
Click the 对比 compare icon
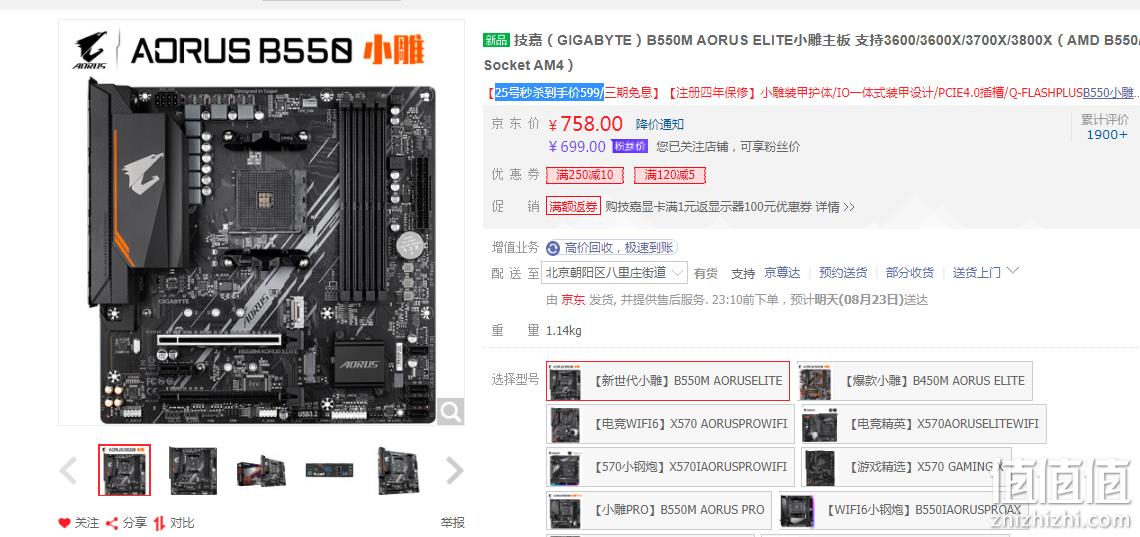pyautogui.click(x=159, y=523)
